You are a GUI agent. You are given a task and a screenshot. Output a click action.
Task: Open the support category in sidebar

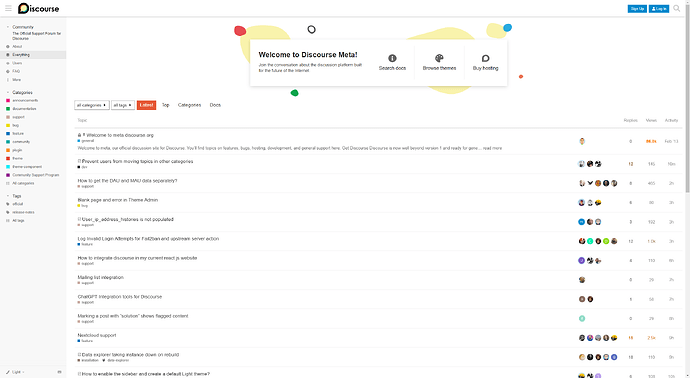[x=18, y=117]
